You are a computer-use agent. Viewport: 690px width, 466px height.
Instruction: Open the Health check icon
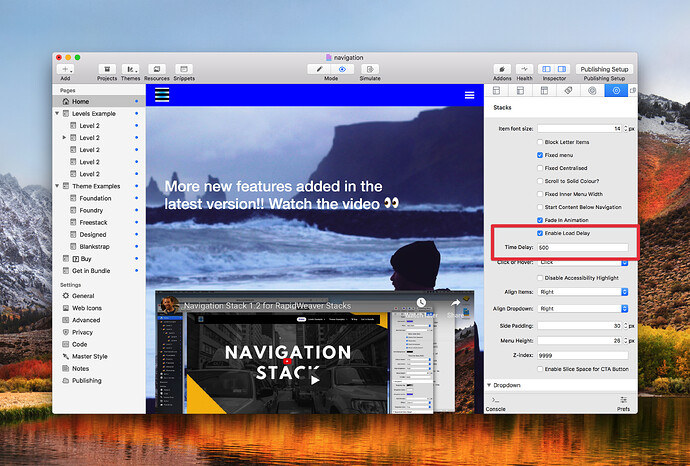pyautogui.click(x=525, y=69)
